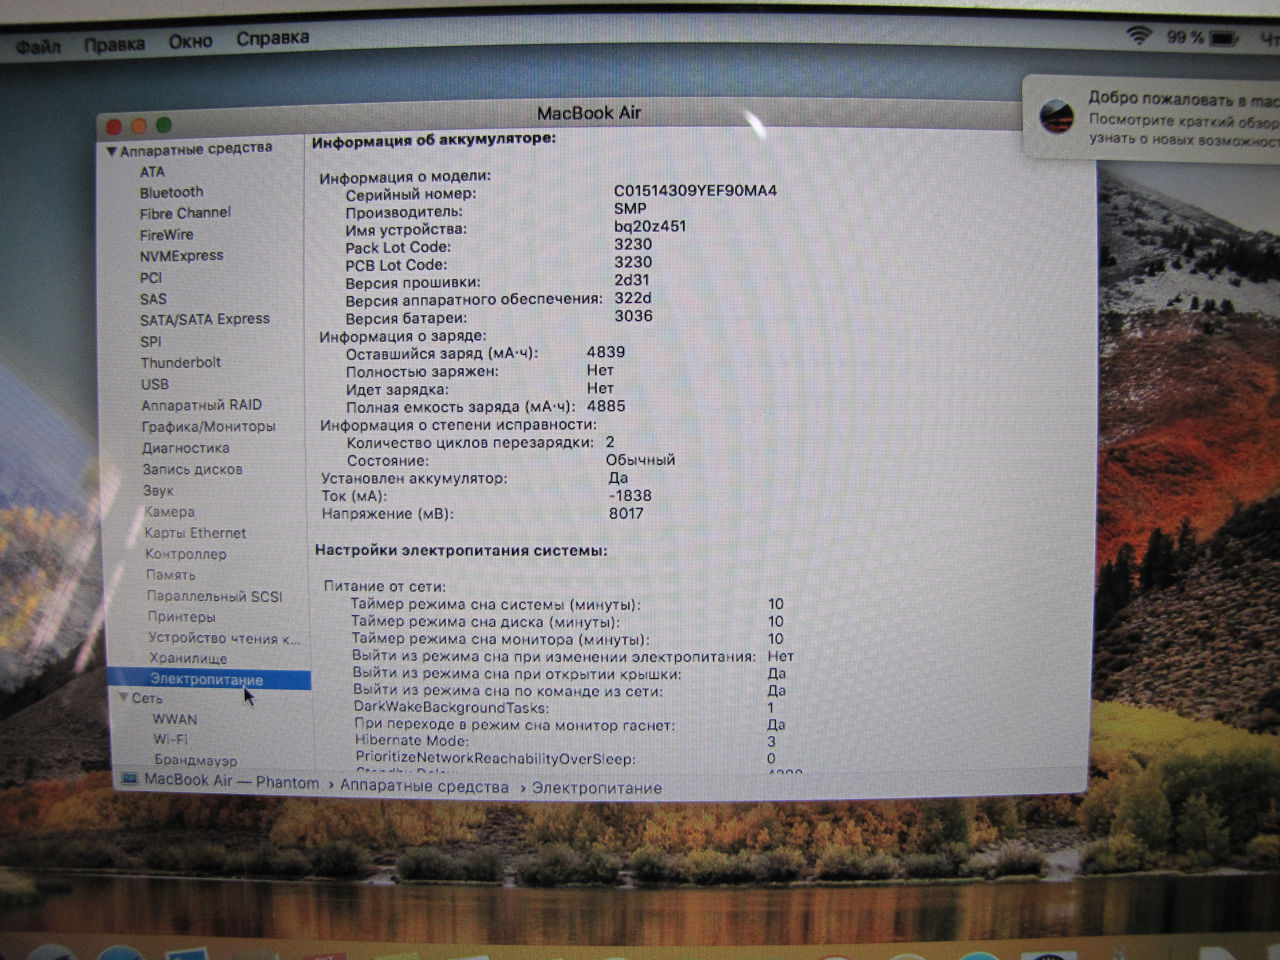Click the voltage value 8017
Image resolution: width=1280 pixels, height=960 pixels.
(x=626, y=514)
